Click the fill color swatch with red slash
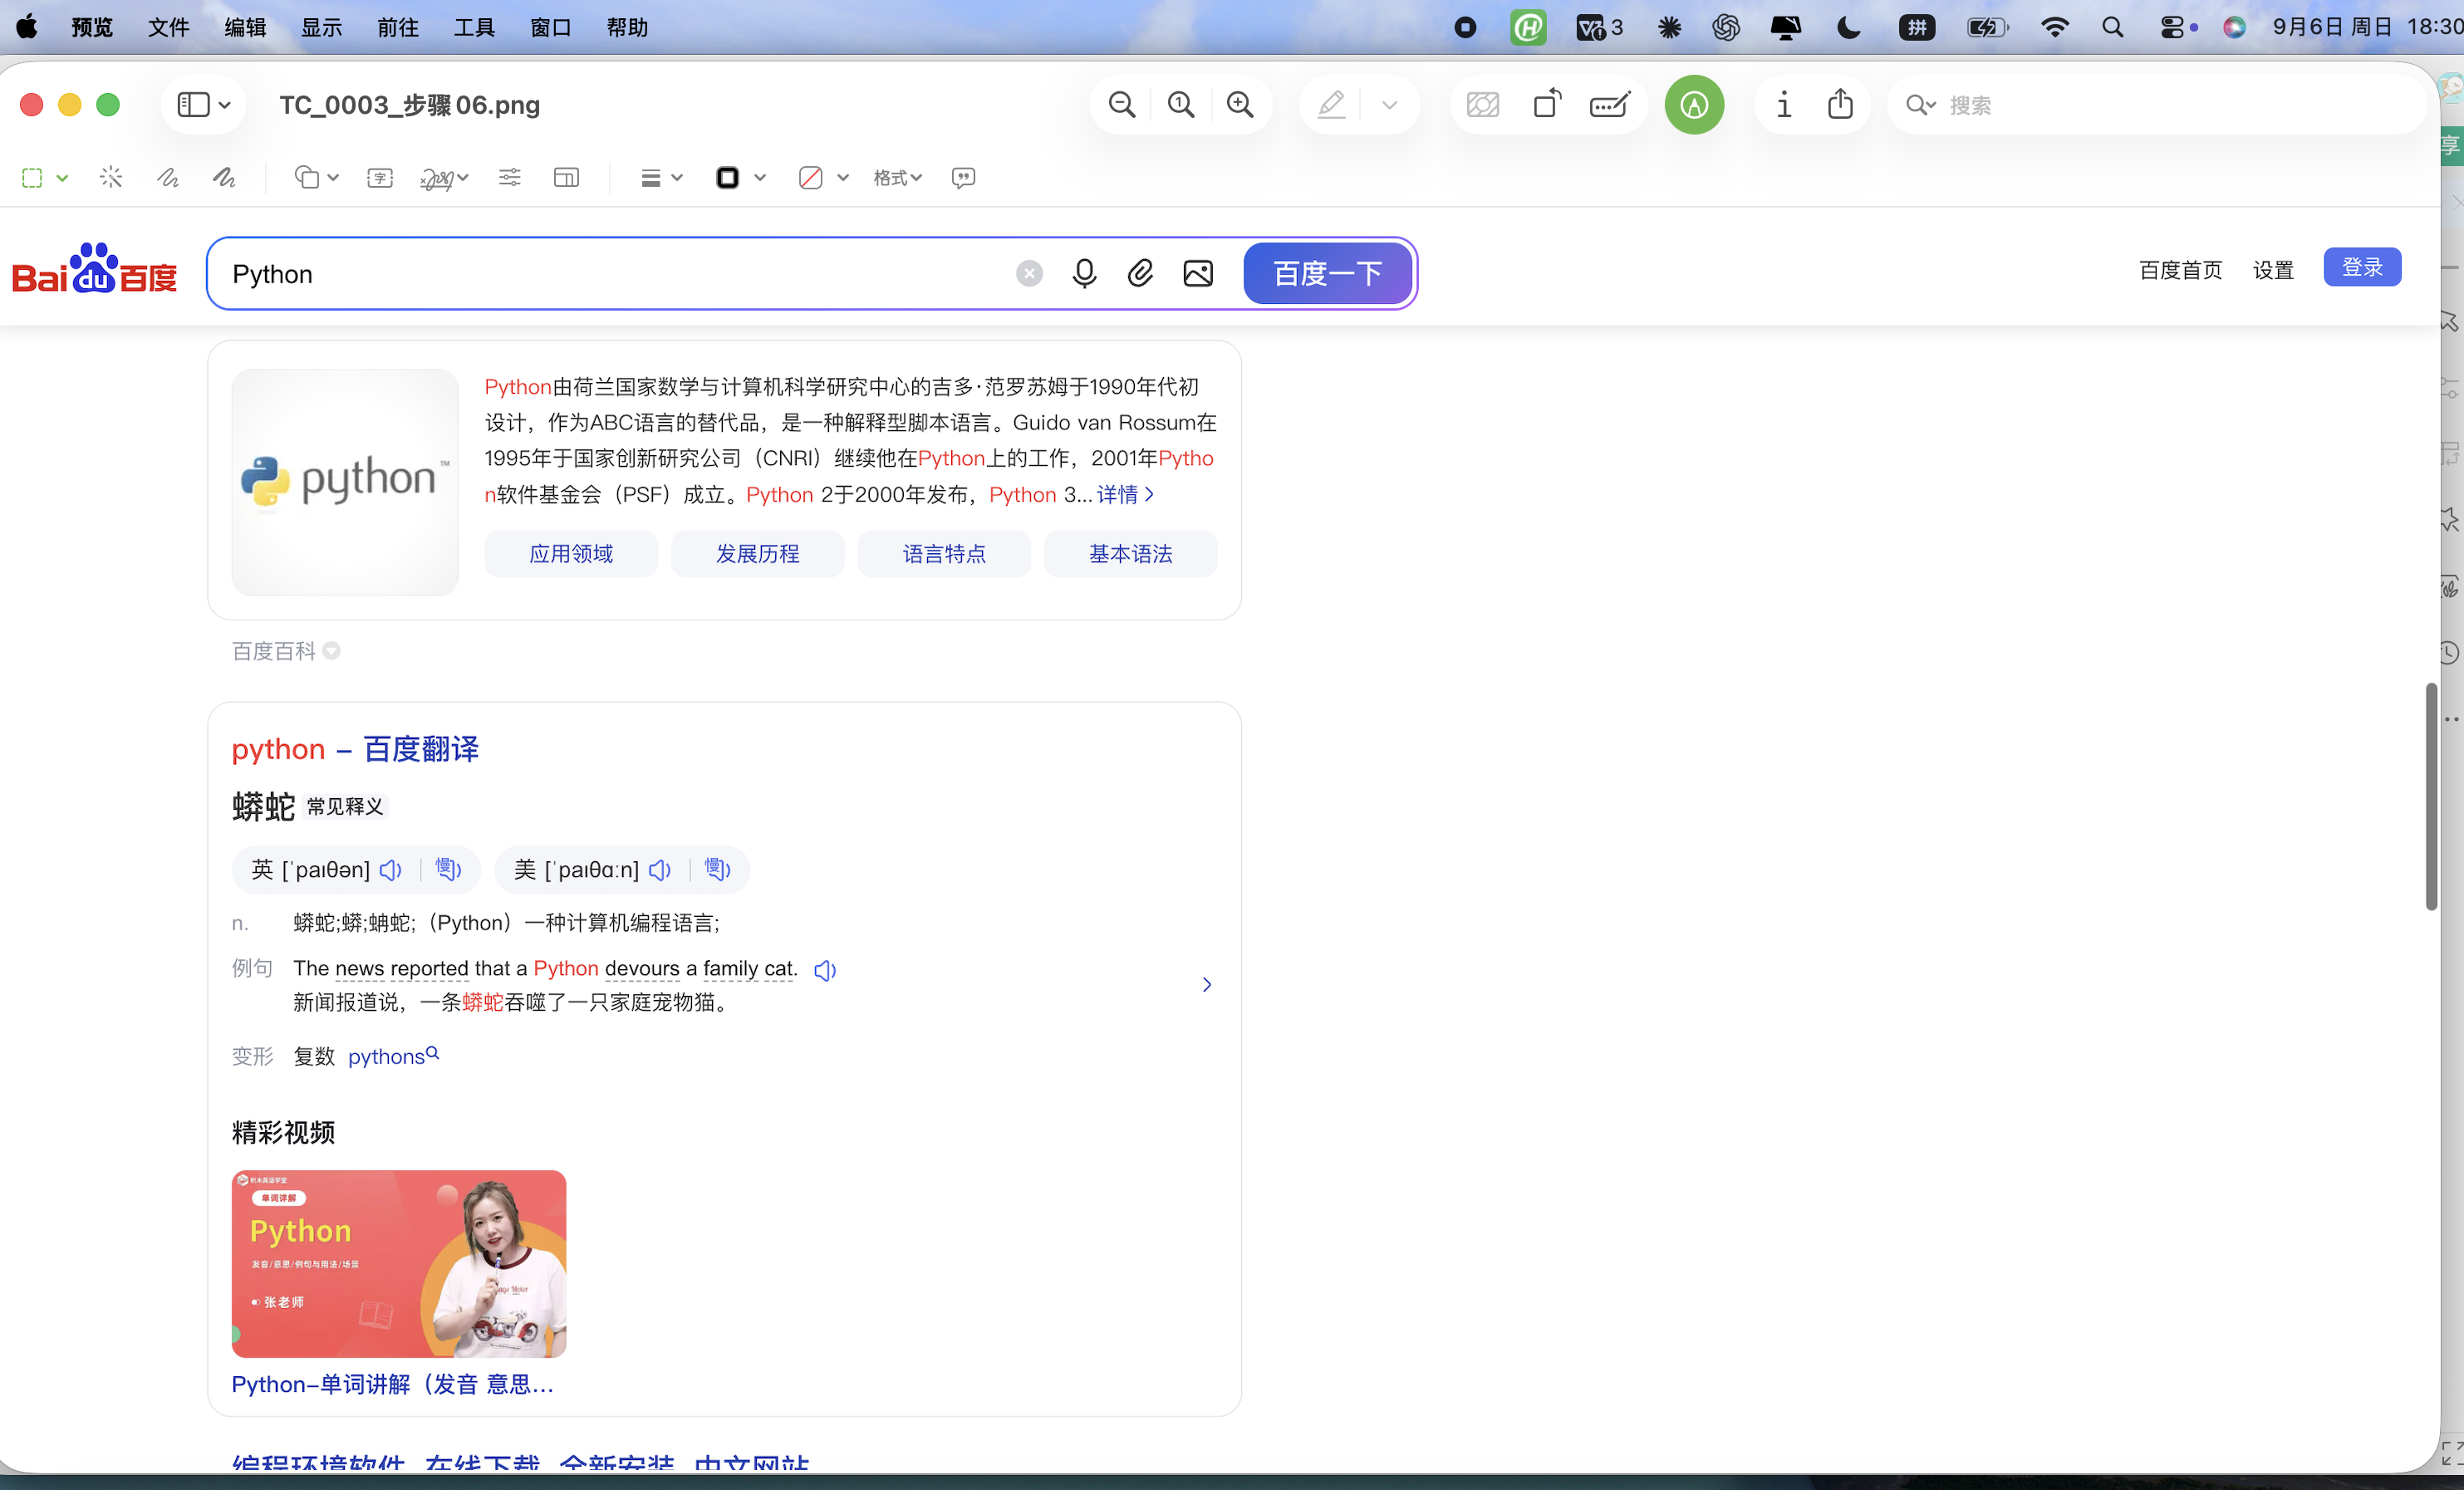Screen dimensions: 2464x1490 (x=810, y=178)
